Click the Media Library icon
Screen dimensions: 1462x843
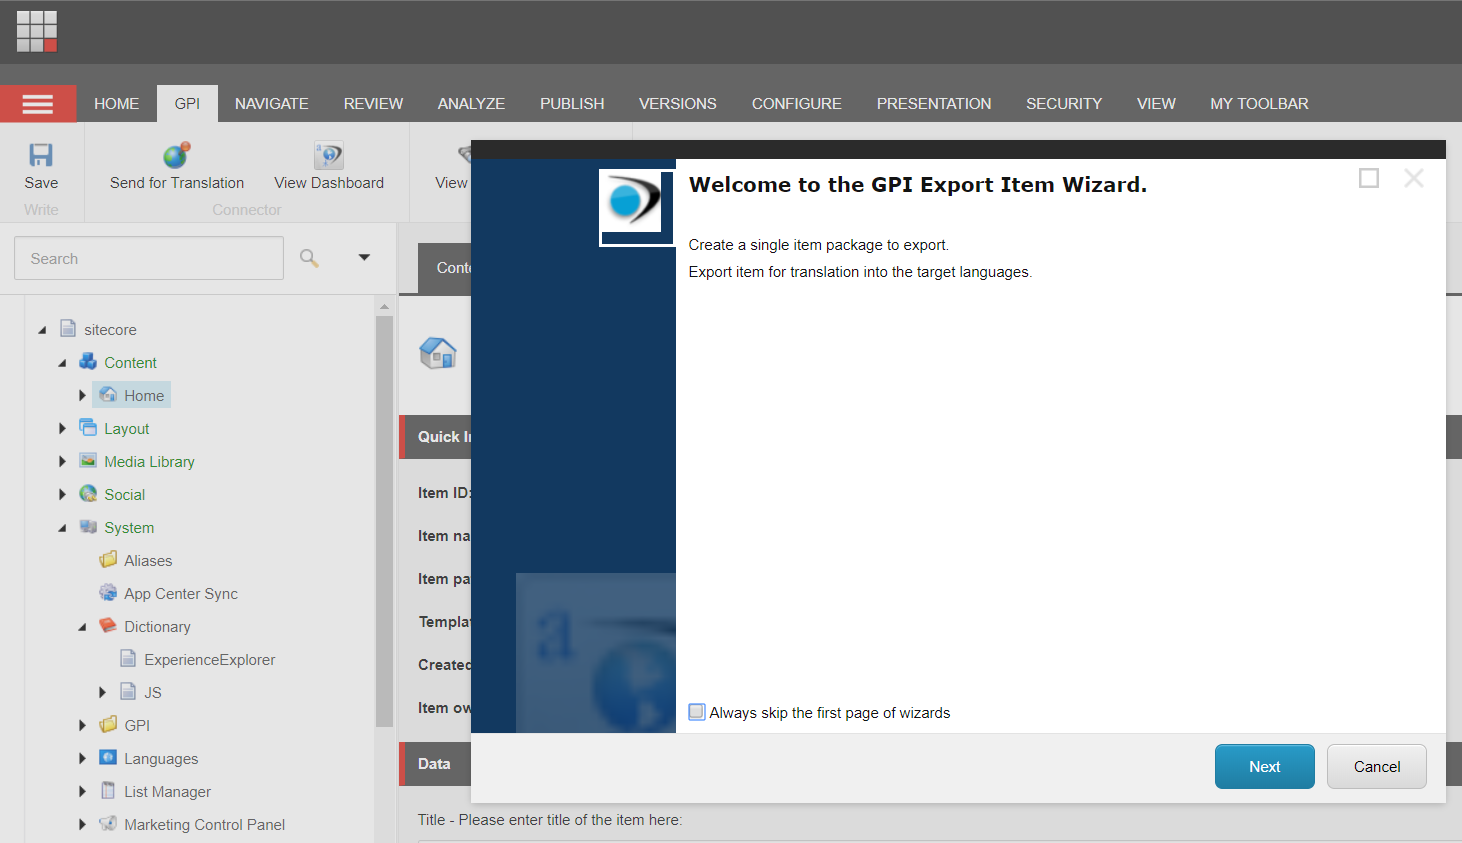click(x=88, y=461)
